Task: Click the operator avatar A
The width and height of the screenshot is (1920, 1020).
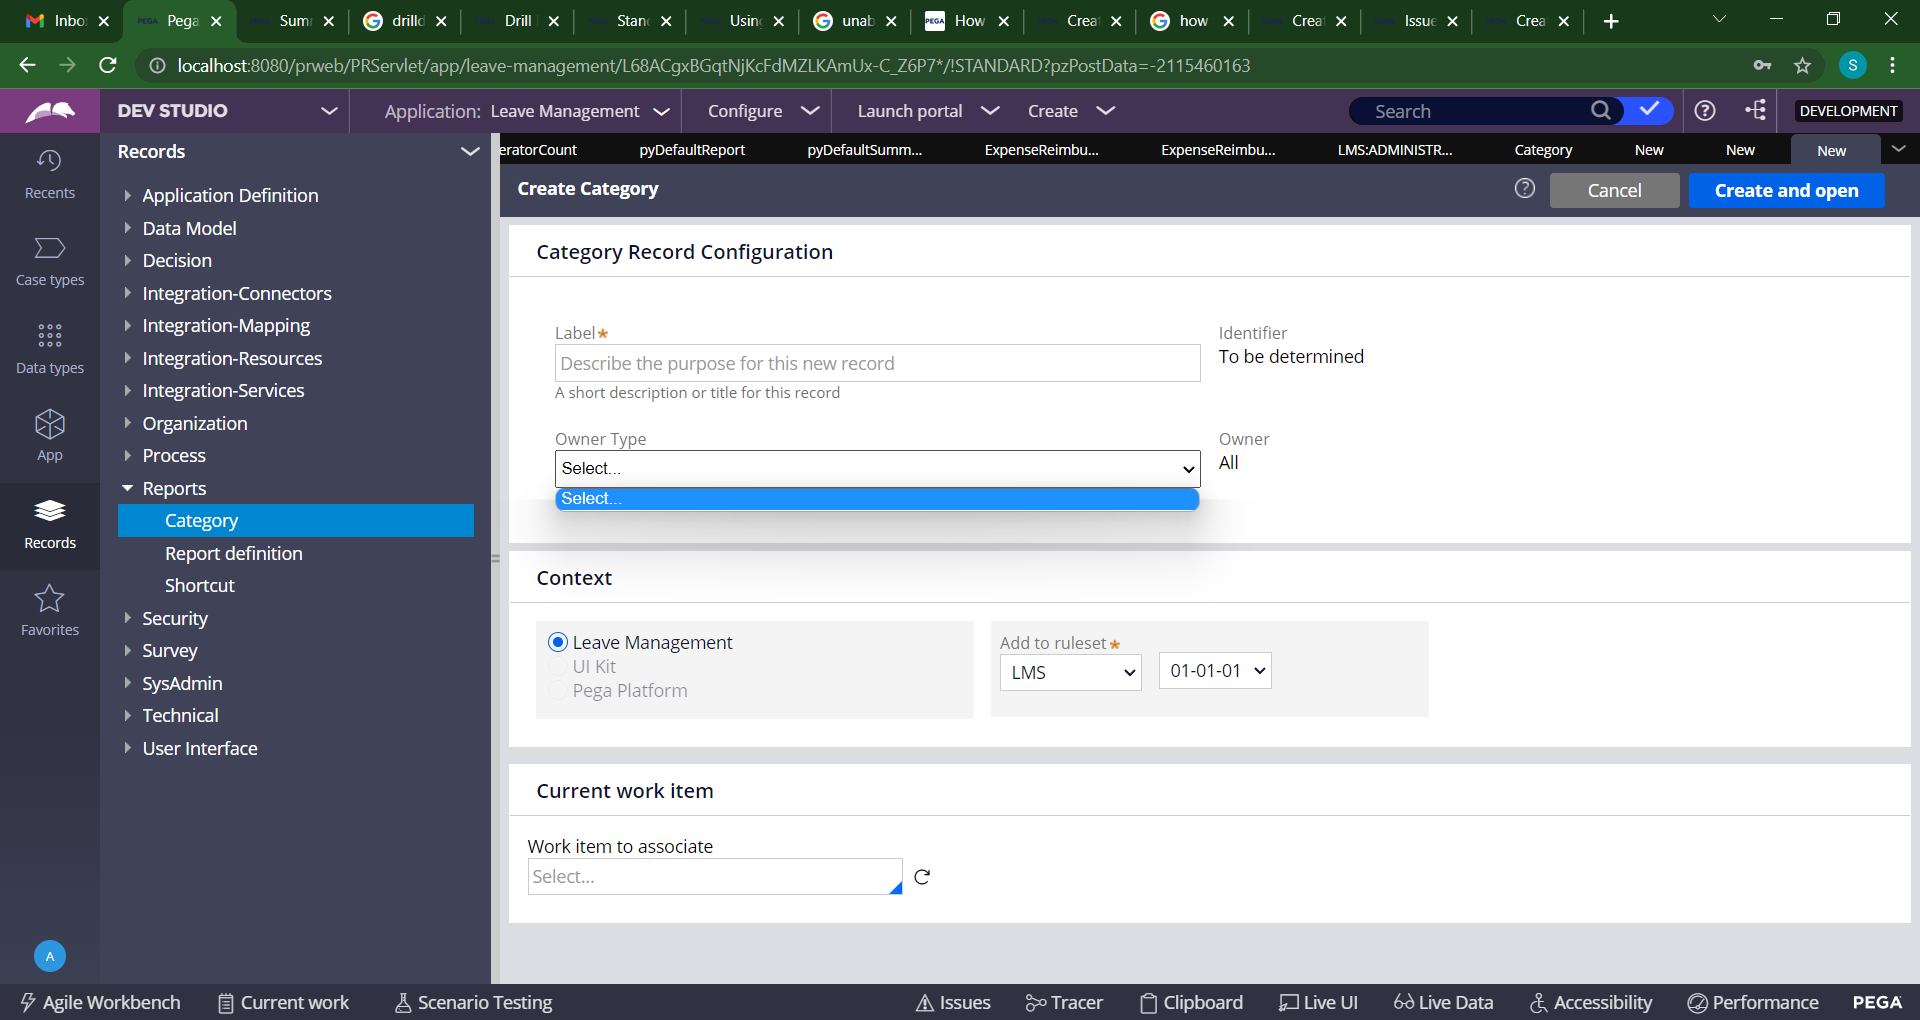Action: tap(50, 956)
